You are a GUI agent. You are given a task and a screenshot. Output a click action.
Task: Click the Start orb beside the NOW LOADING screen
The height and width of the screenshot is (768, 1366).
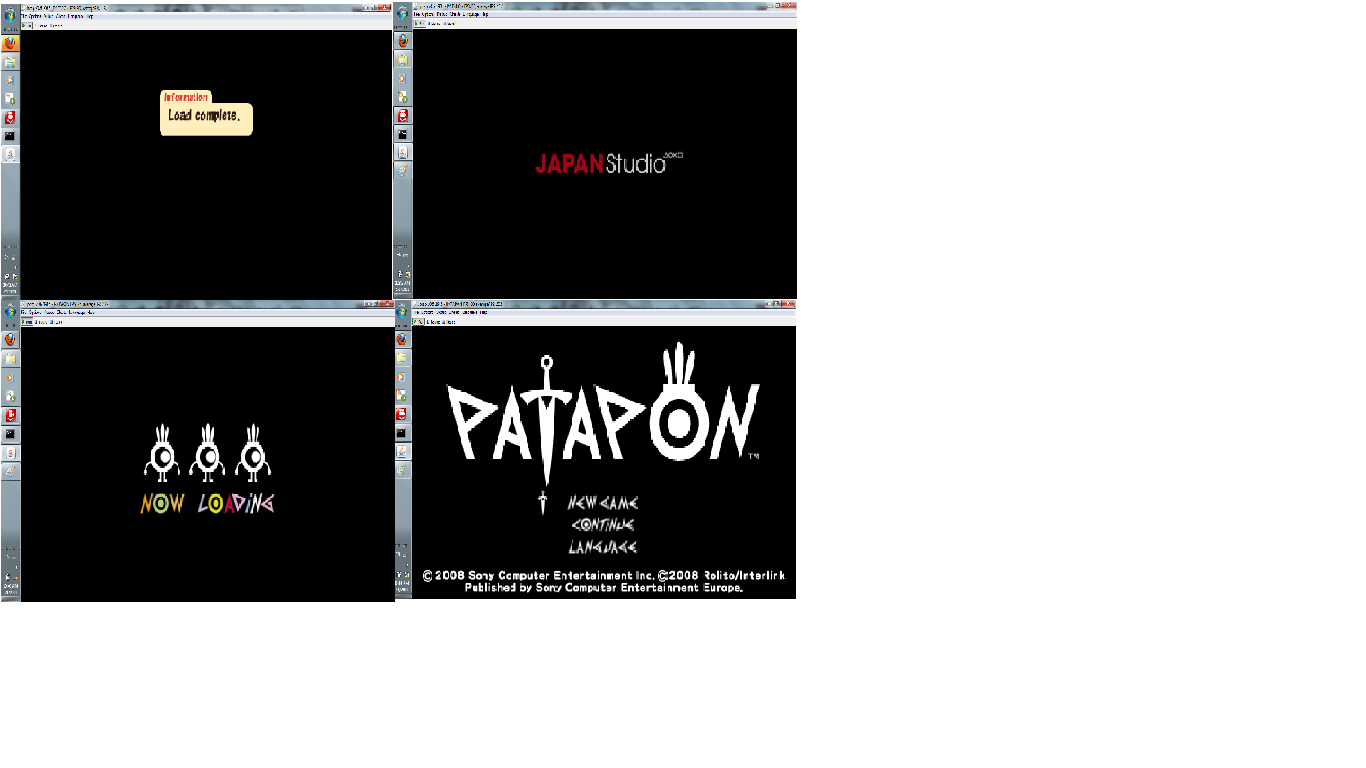(10, 311)
